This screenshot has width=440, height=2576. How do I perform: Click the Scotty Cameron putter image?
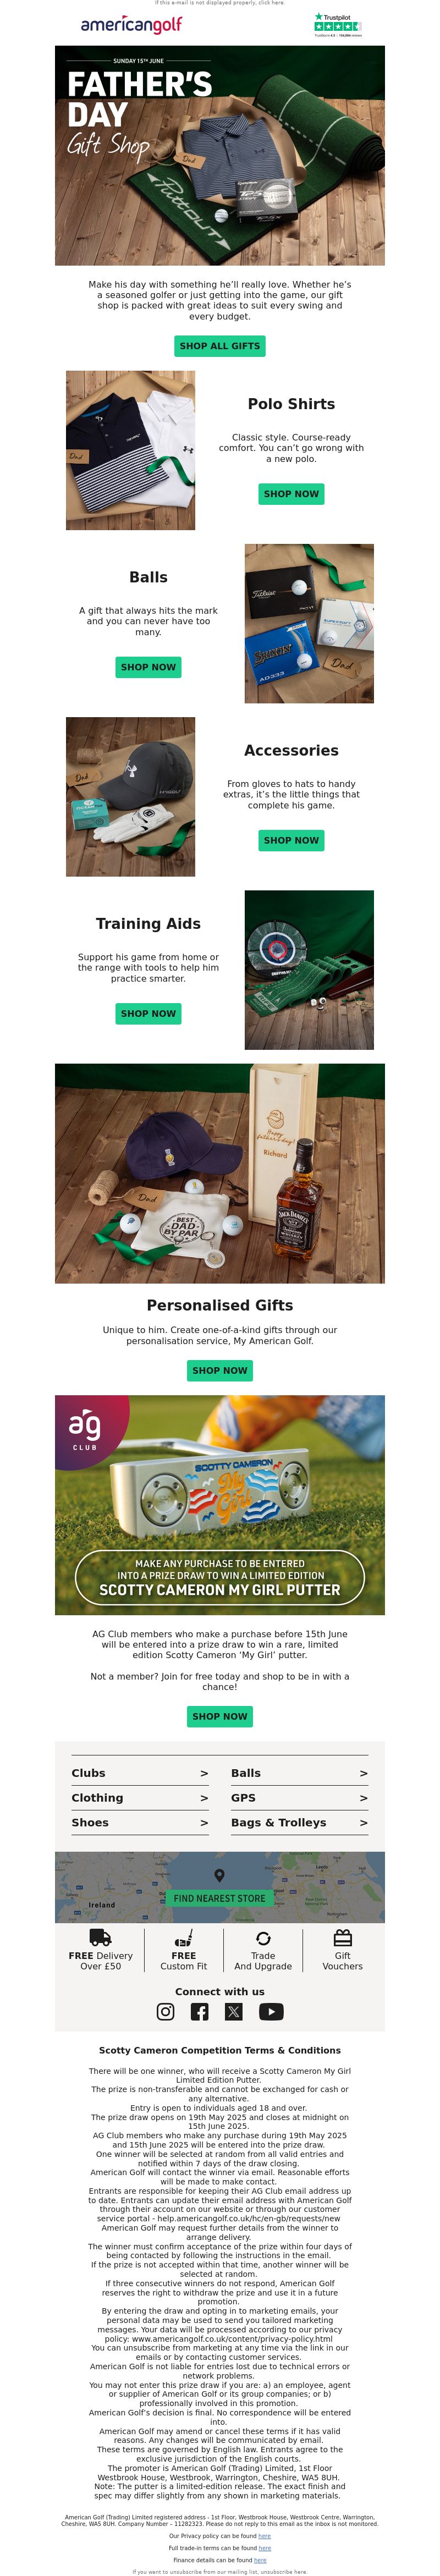tap(219, 1505)
